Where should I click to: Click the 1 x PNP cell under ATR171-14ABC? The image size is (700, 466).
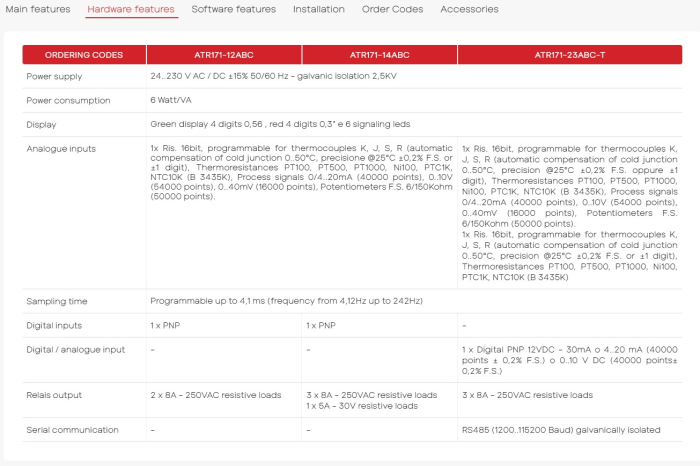click(321, 325)
